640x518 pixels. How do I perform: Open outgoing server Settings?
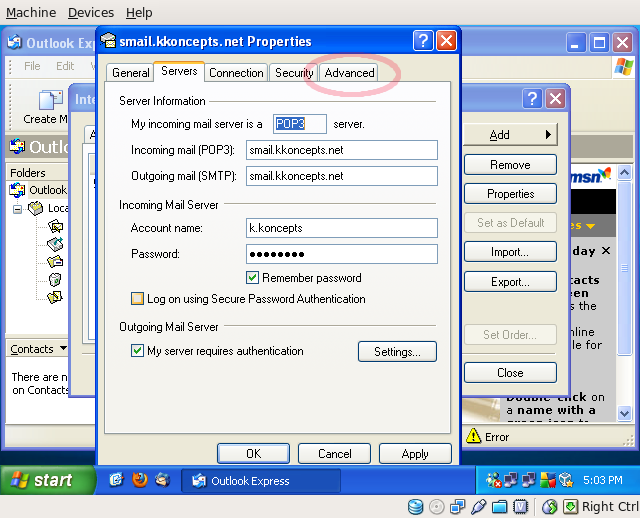397,351
